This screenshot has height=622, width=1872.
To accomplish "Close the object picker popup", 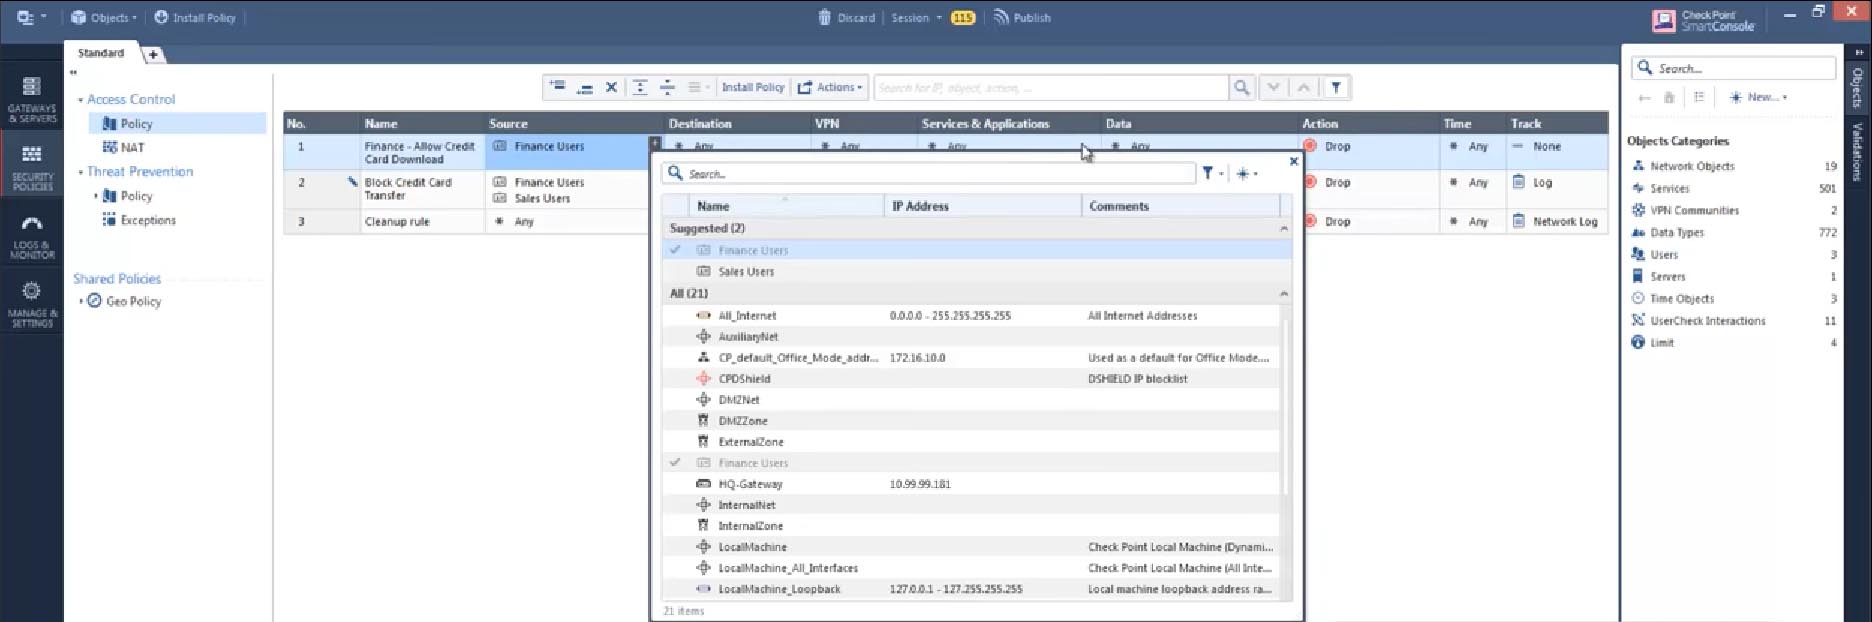I will (1293, 161).
